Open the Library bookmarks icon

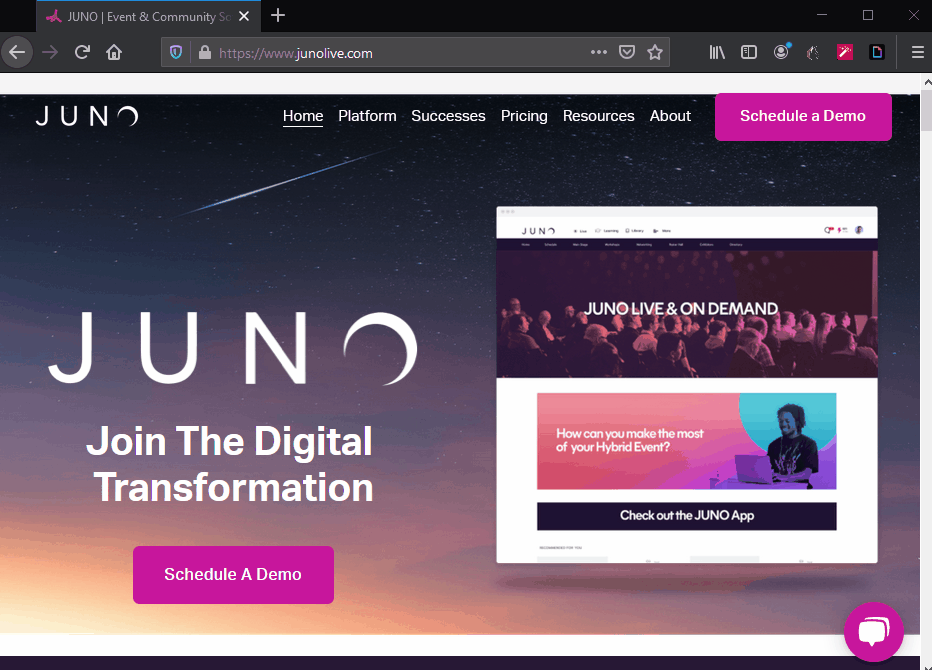click(x=717, y=52)
